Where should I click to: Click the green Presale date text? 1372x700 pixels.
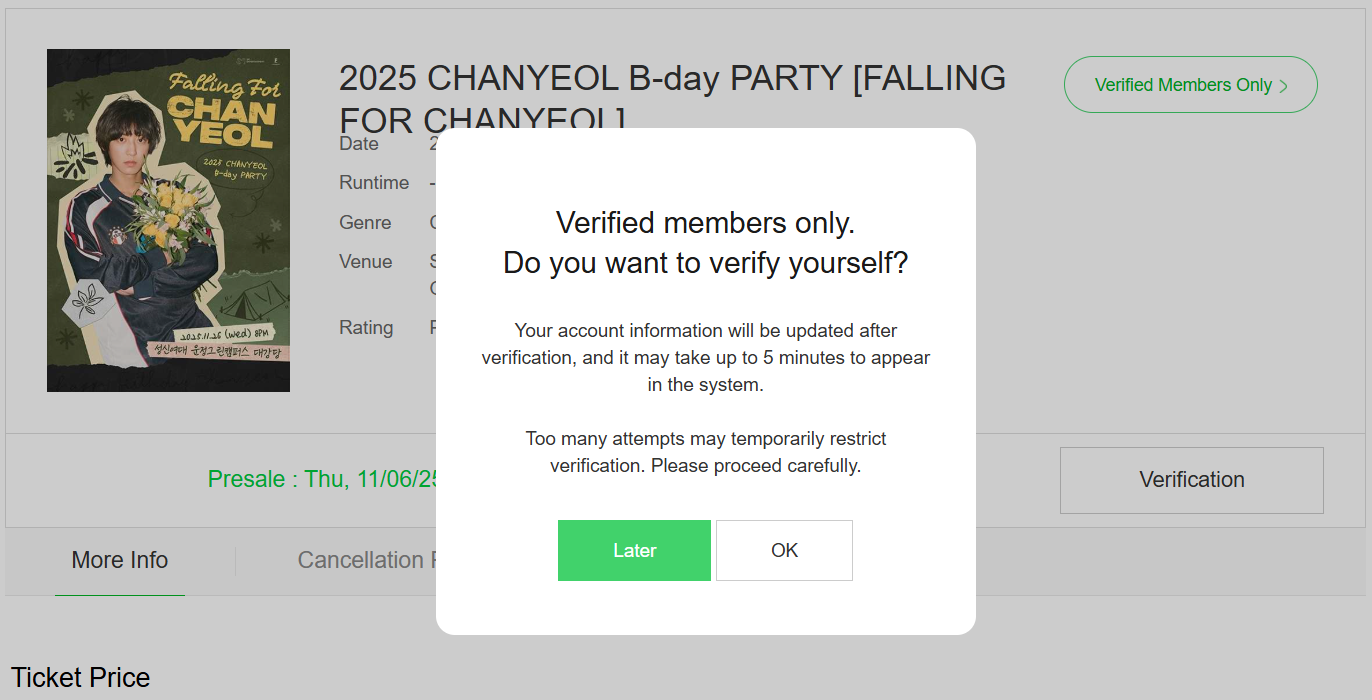point(322,479)
